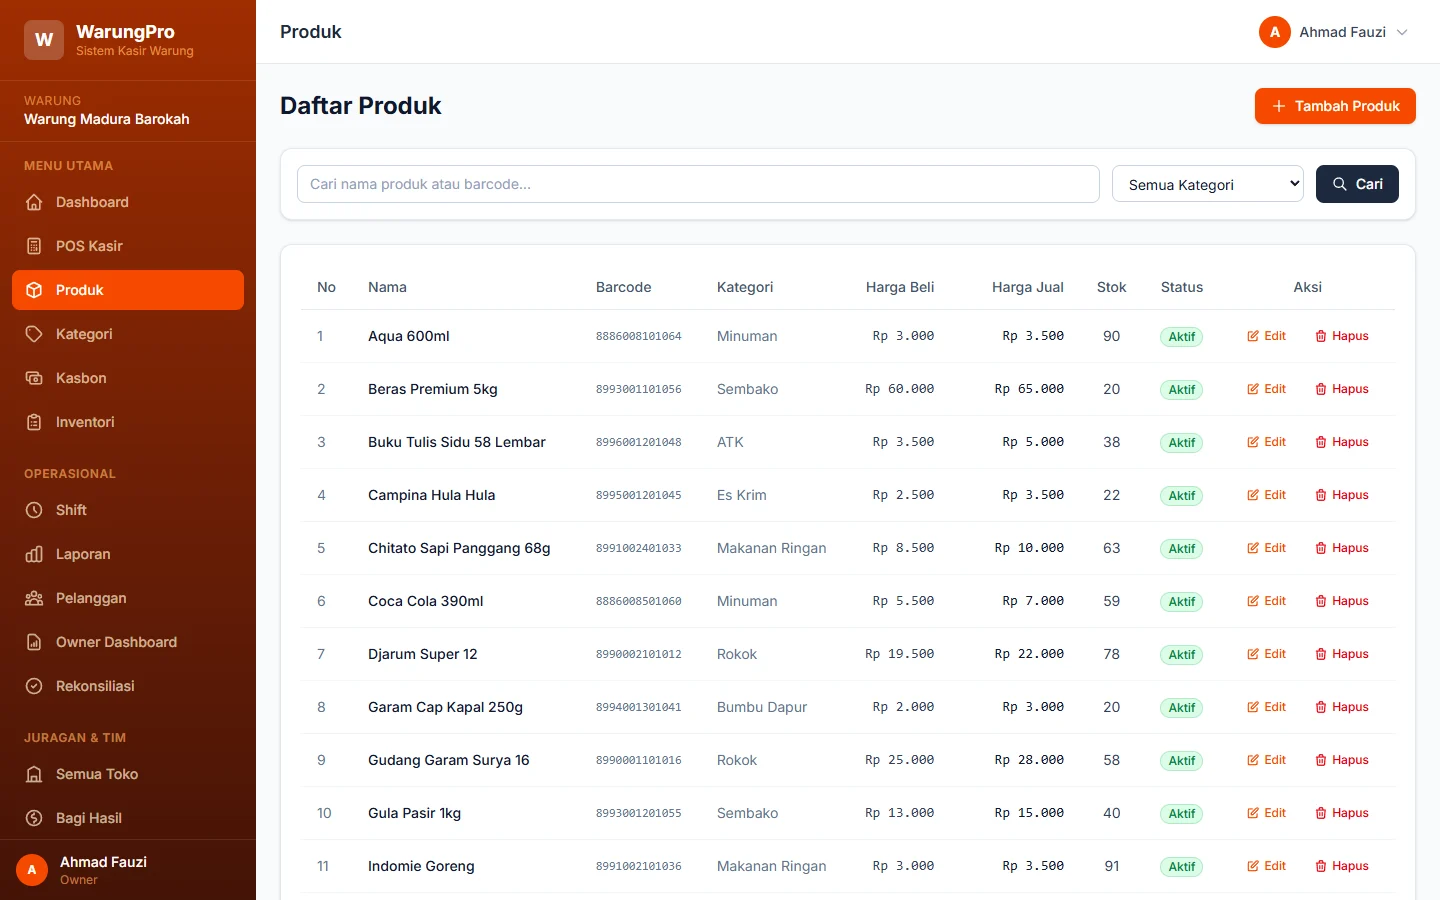Click the Shift clock icon

click(34, 510)
